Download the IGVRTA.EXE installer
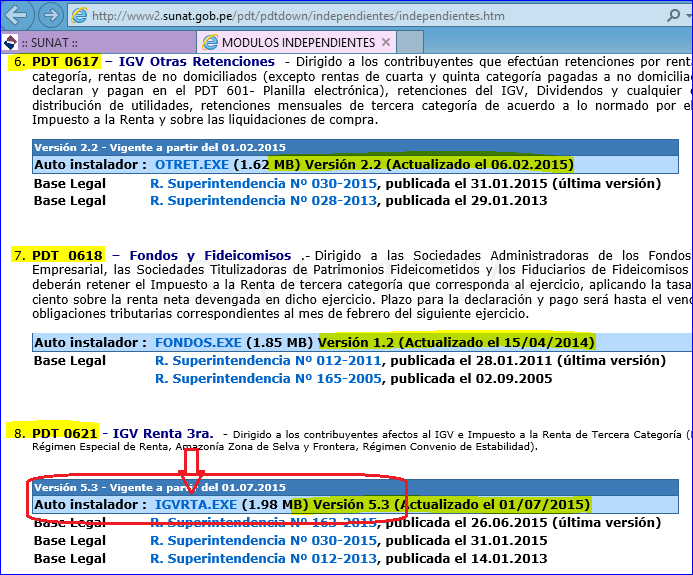Viewport: 693px width, 575px height. tap(196, 505)
